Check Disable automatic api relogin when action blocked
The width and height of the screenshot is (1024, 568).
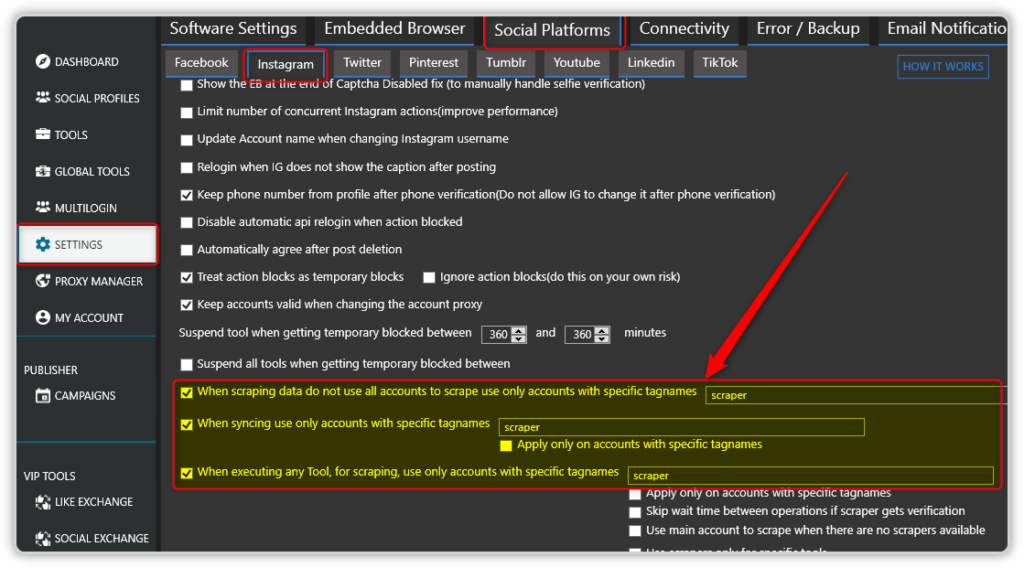187,222
